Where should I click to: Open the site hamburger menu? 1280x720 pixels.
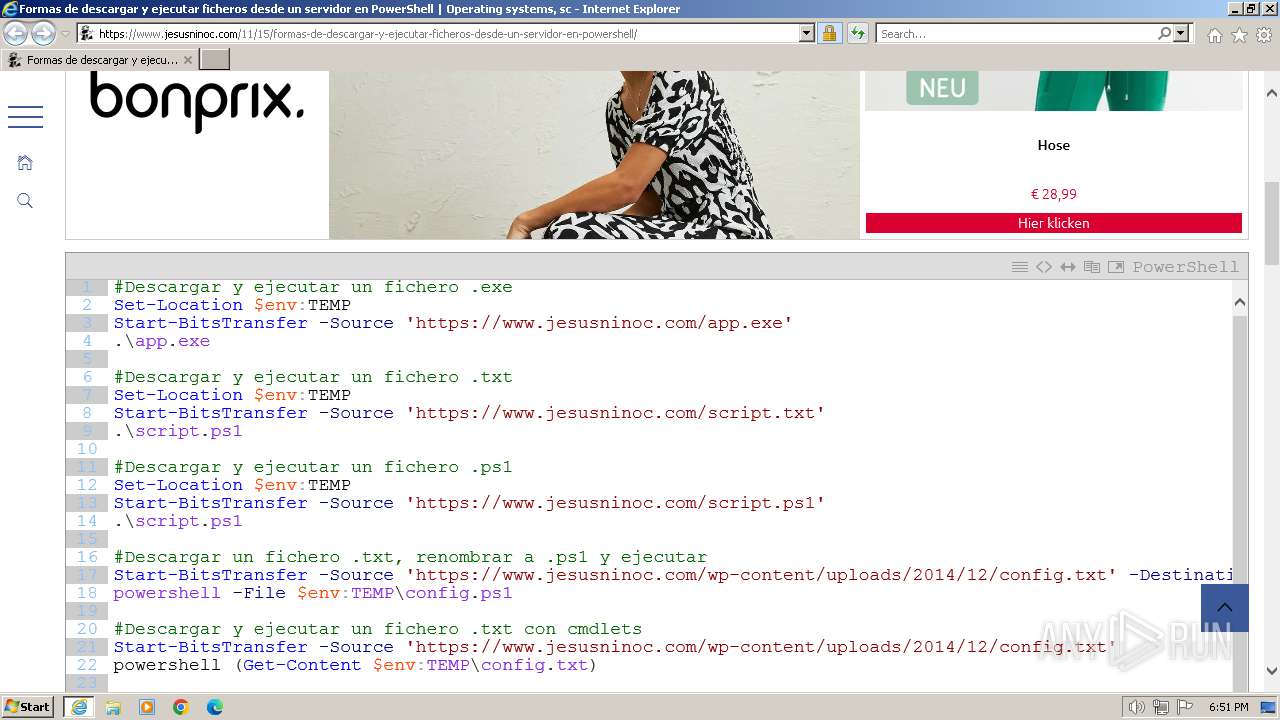tap(25, 117)
